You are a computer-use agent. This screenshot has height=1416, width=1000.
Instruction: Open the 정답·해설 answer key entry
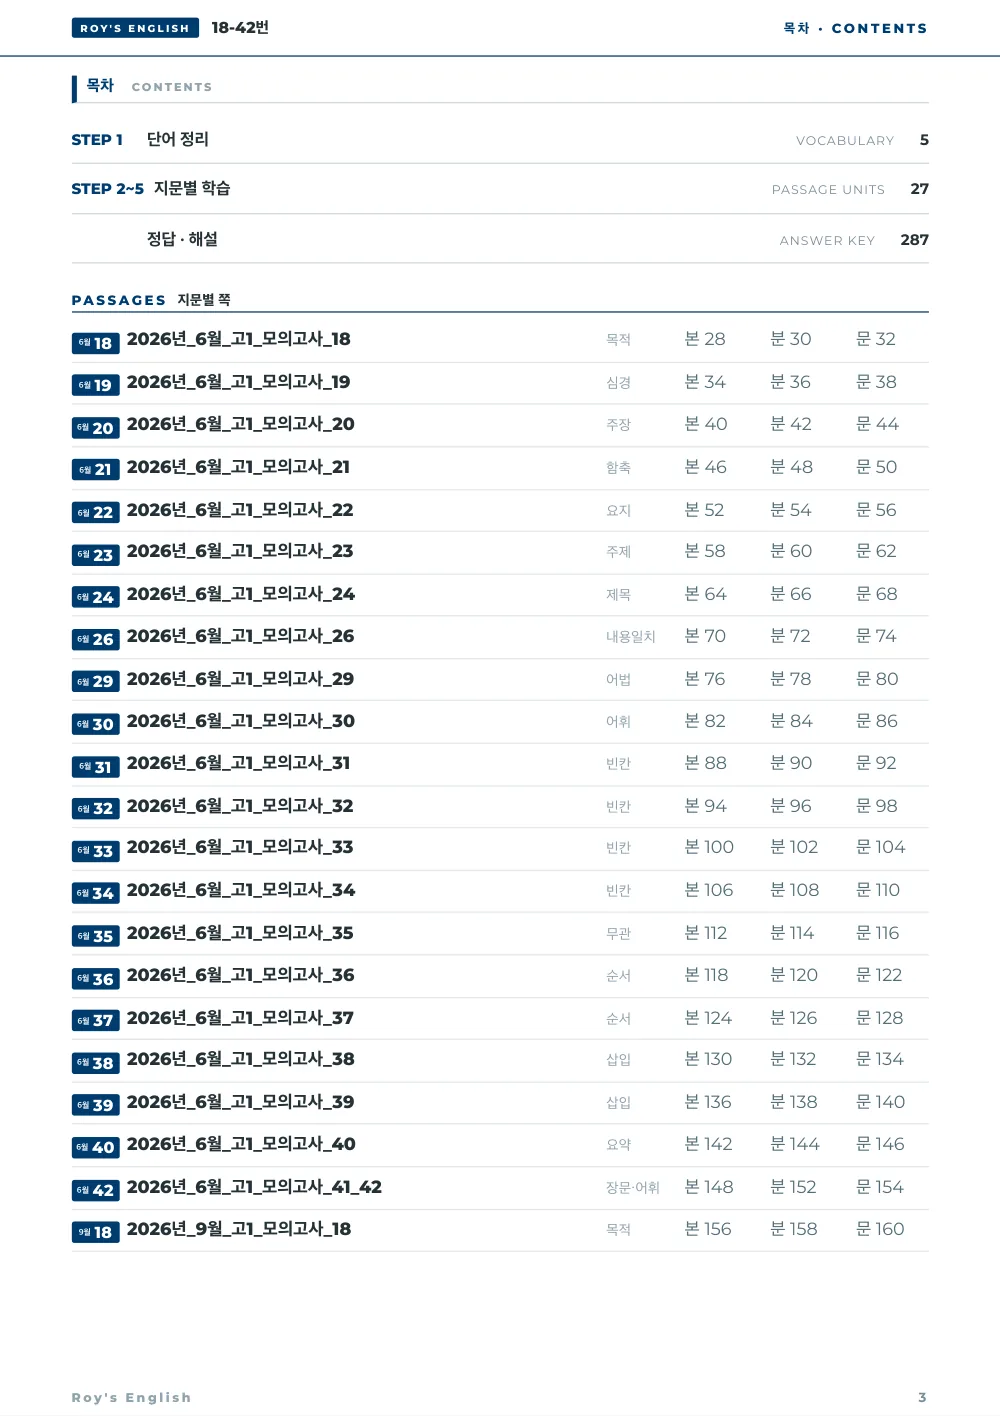(x=500, y=240)
